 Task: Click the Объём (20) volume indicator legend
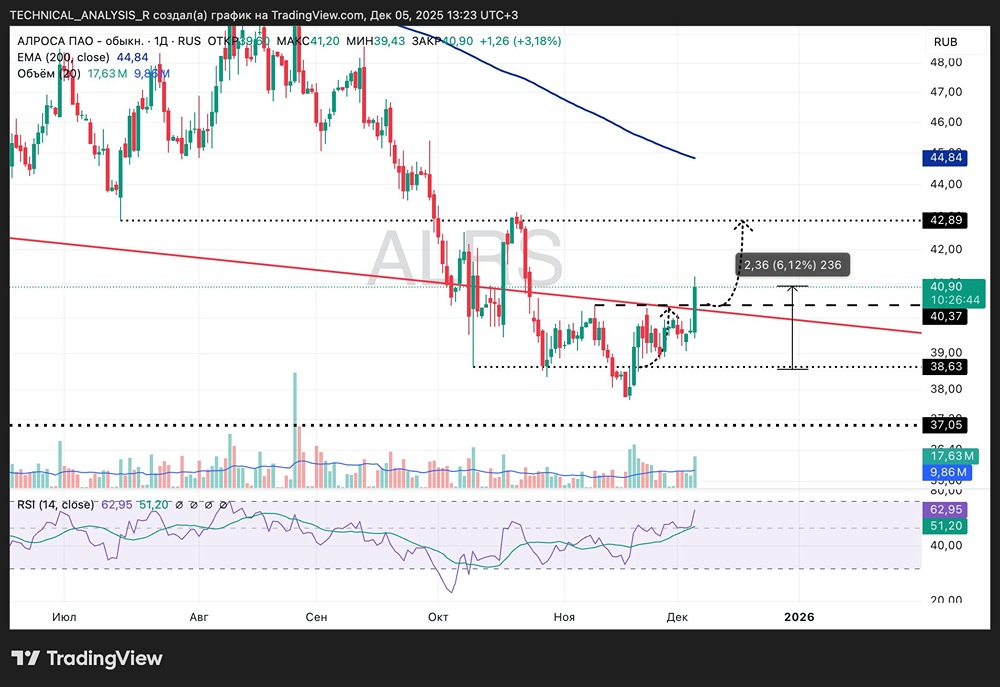[x=48, y=73]
